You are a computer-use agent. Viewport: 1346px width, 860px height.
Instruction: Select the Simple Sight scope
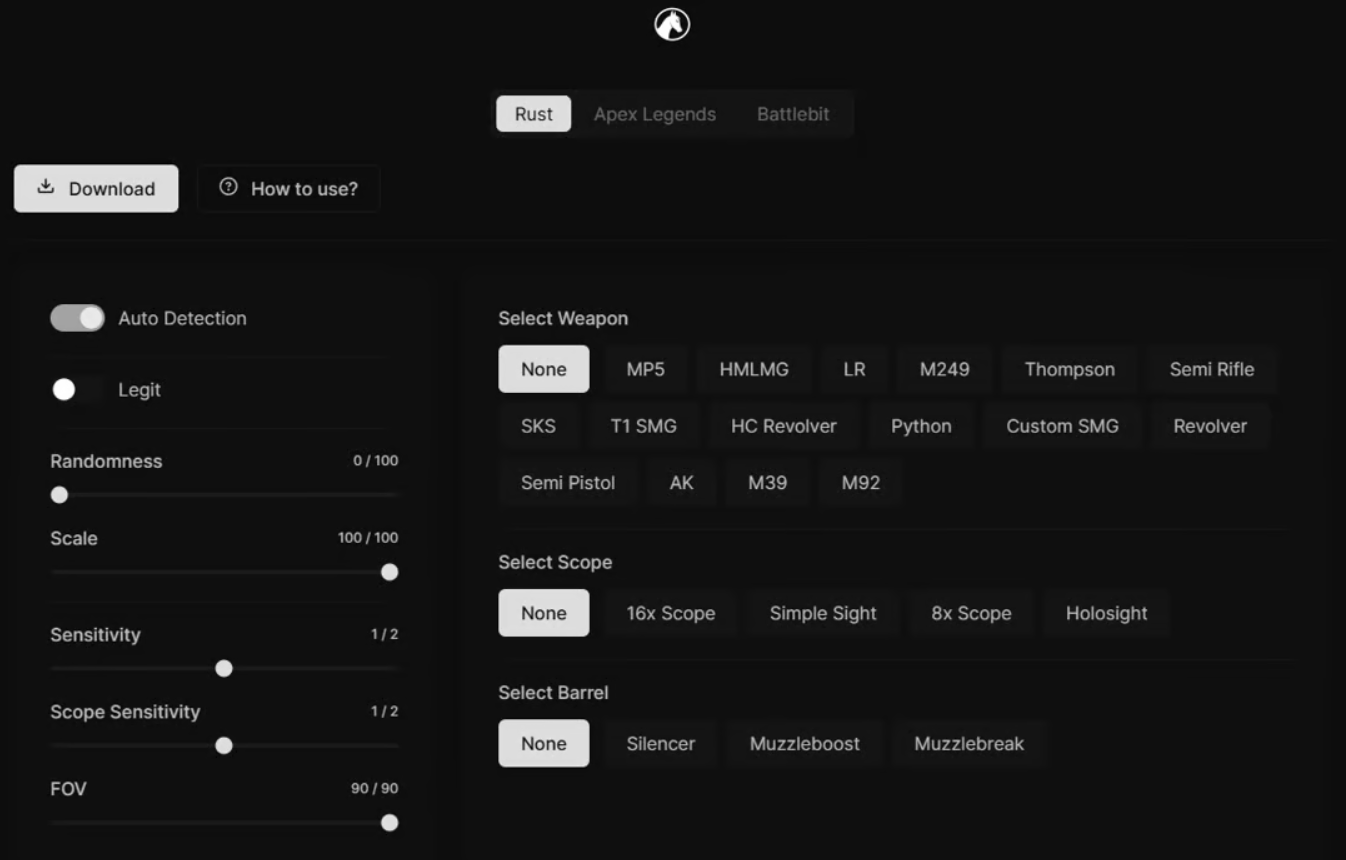[x=823, y=613]
